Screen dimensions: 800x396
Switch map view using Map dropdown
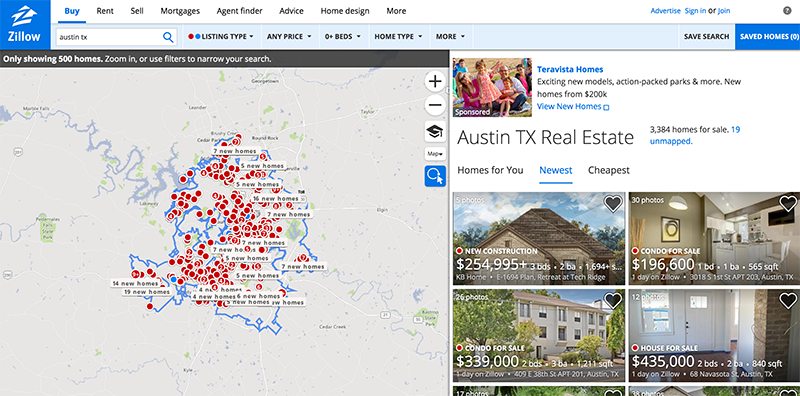[x=435, y=154]
